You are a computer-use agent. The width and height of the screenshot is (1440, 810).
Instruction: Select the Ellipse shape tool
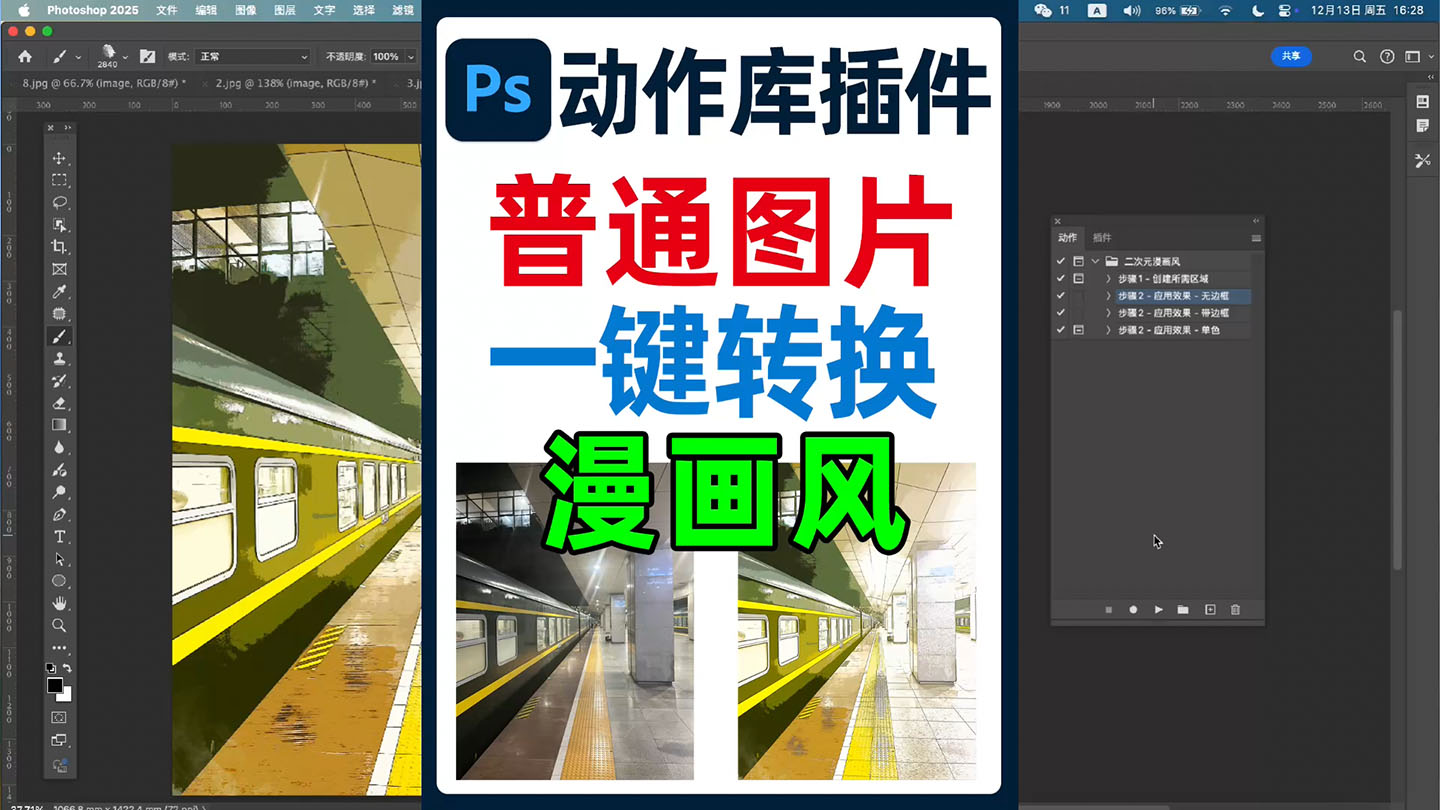[x=59, y=581]
